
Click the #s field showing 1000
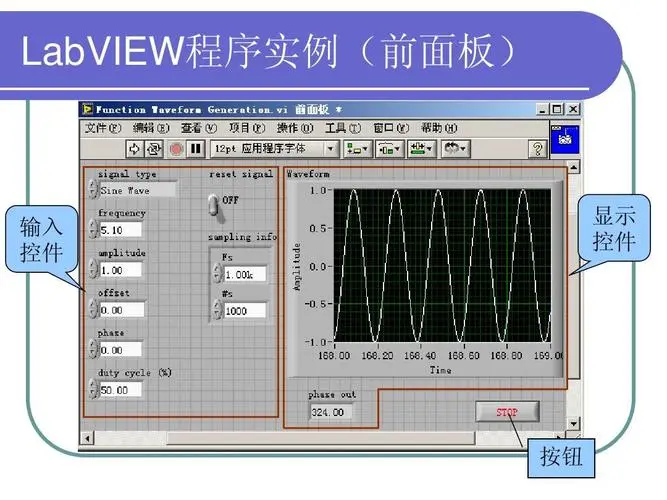click(x=245, y=311)
